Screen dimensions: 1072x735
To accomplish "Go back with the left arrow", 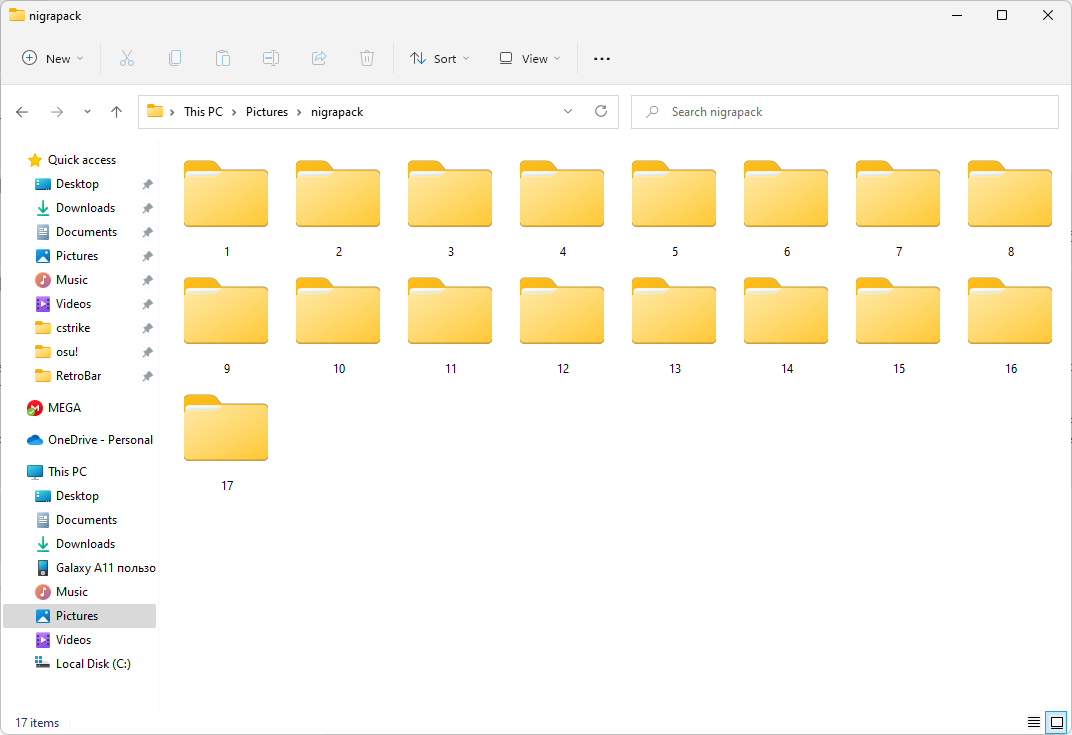I will coord(22,112).
